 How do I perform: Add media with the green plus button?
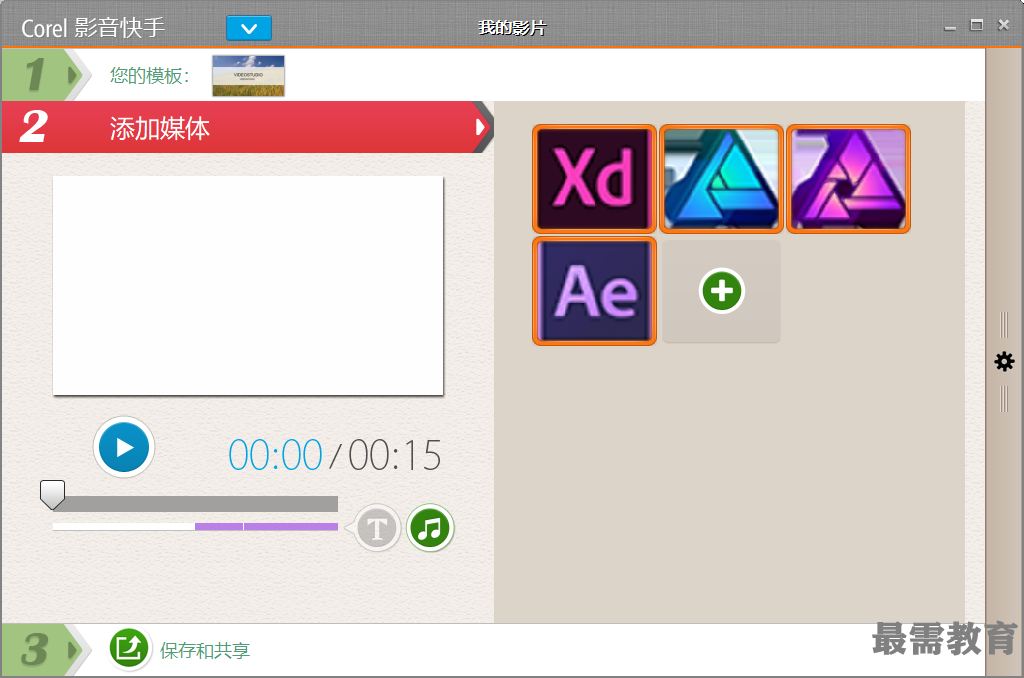[722, 291]
